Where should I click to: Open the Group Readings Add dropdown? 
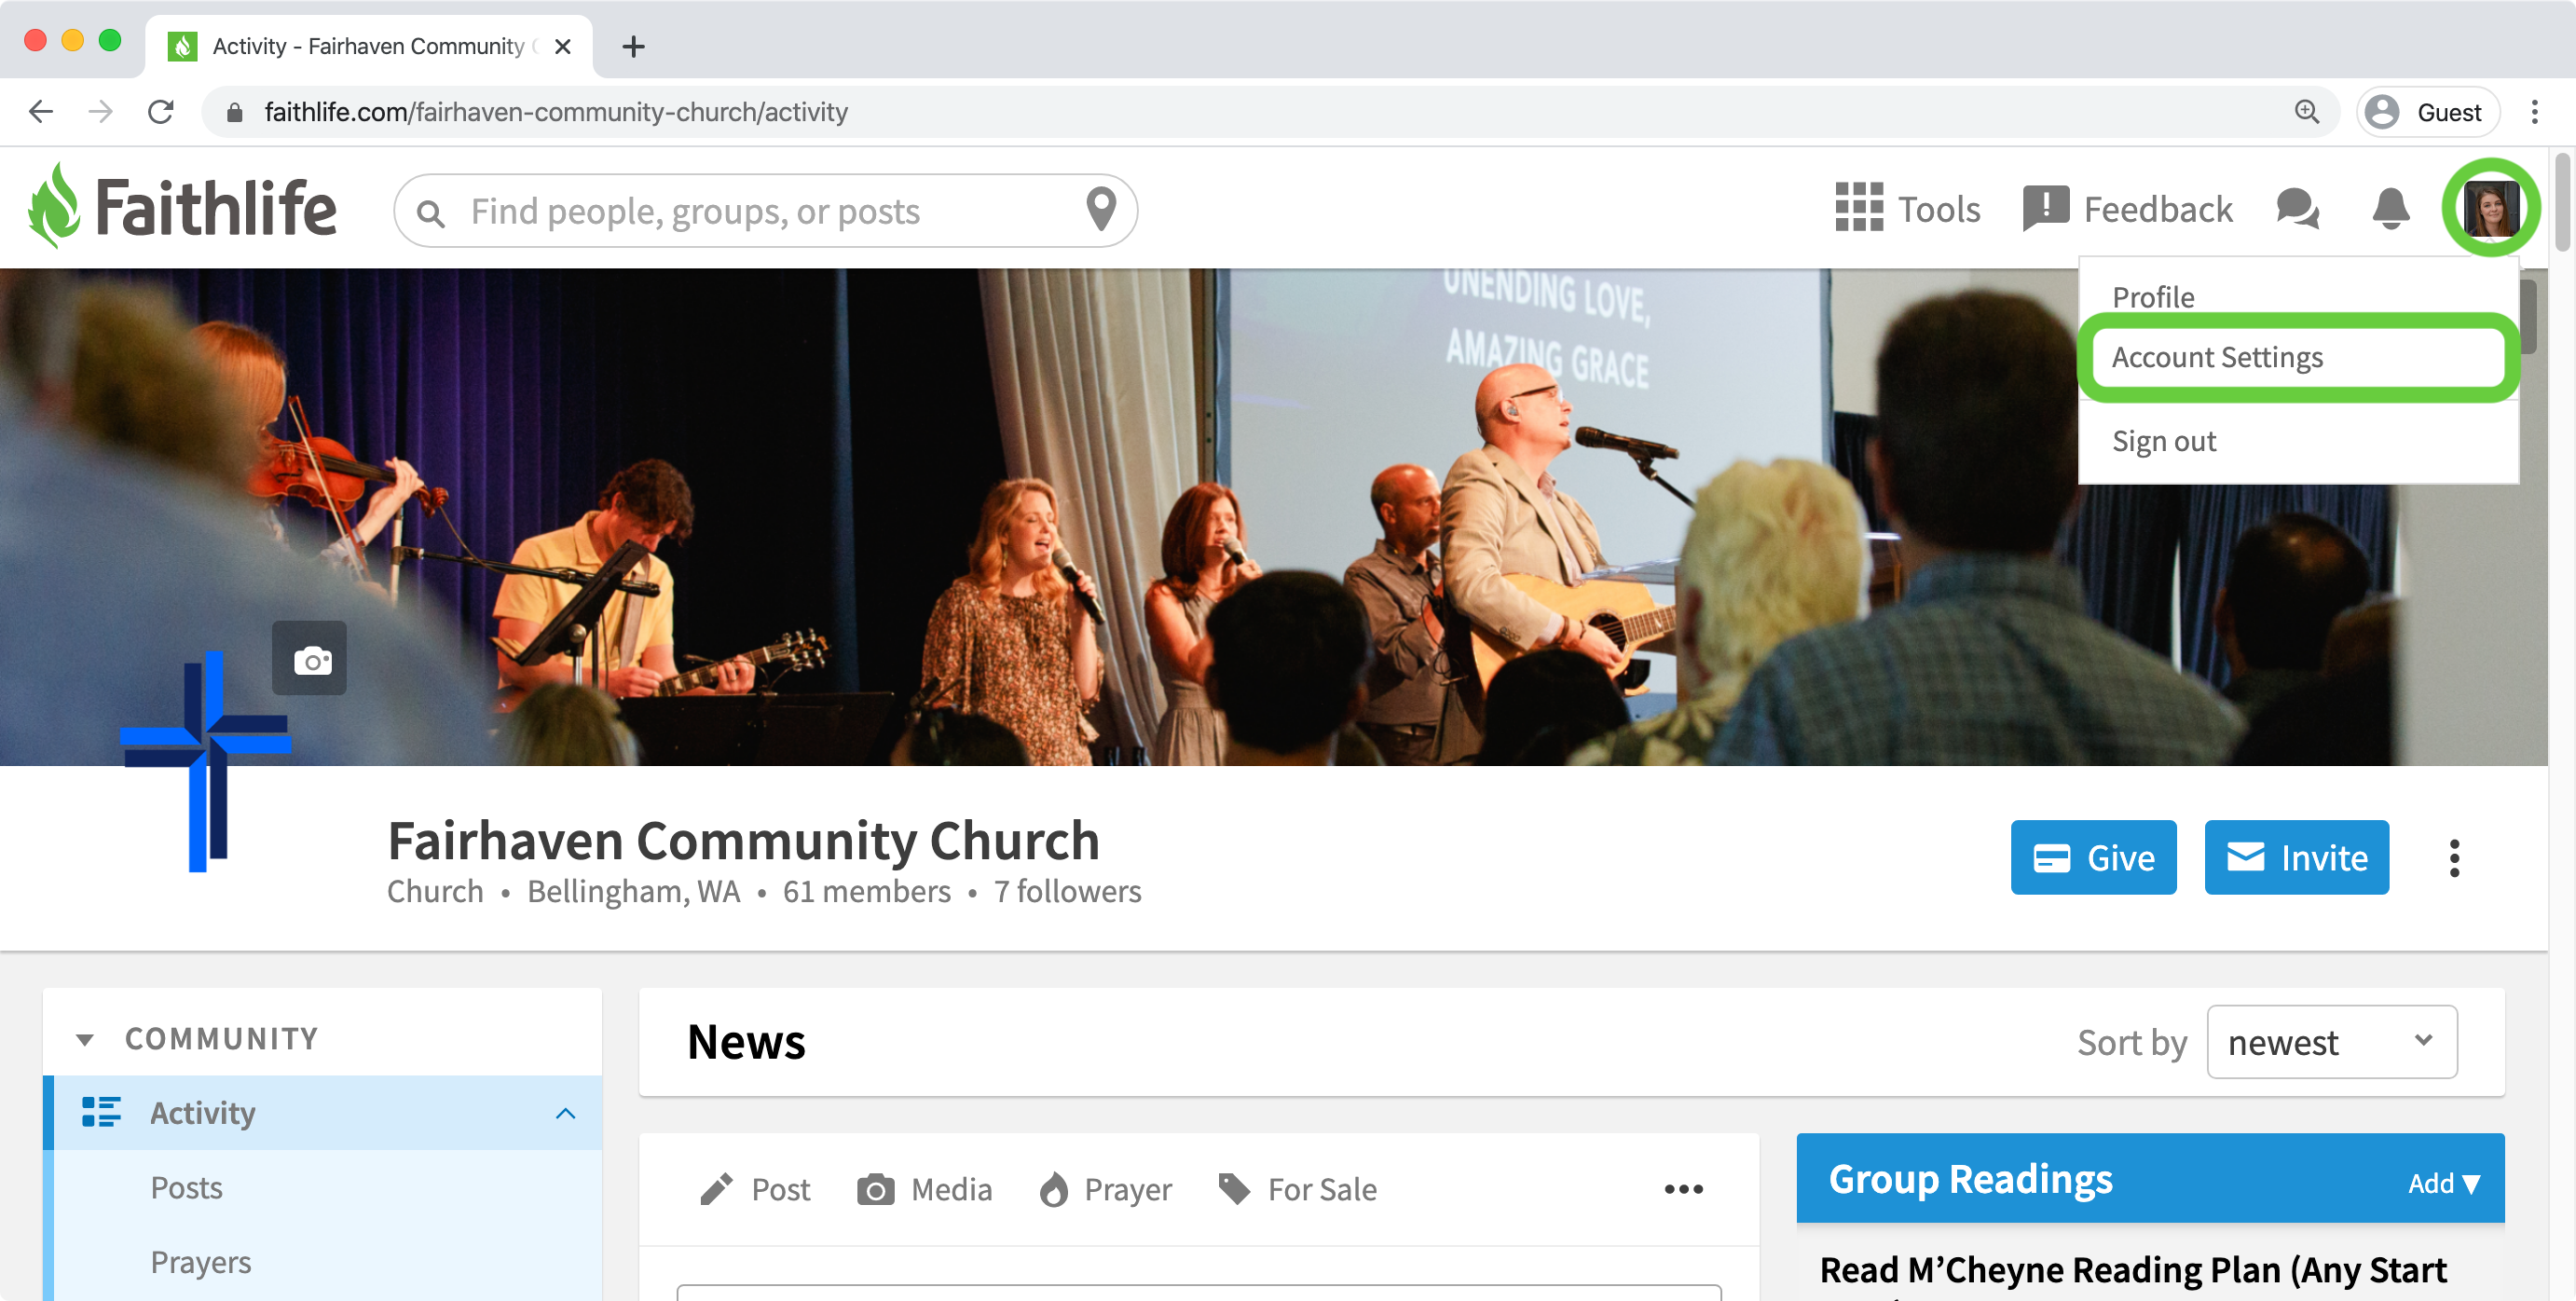[2443, 1182]
